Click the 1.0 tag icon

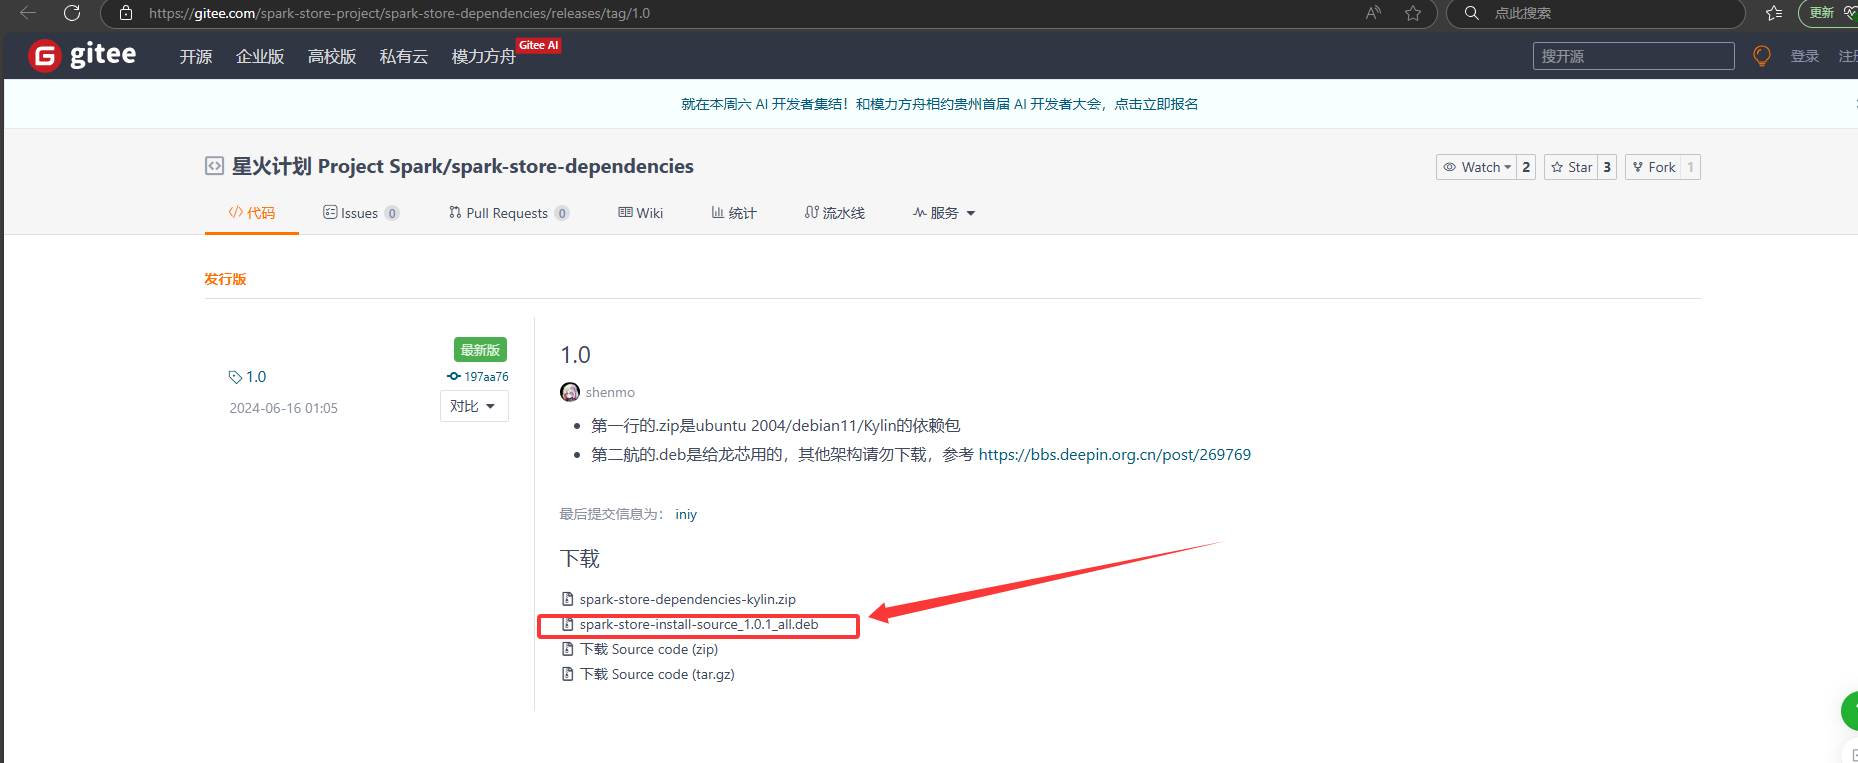[x=235, y=377]
